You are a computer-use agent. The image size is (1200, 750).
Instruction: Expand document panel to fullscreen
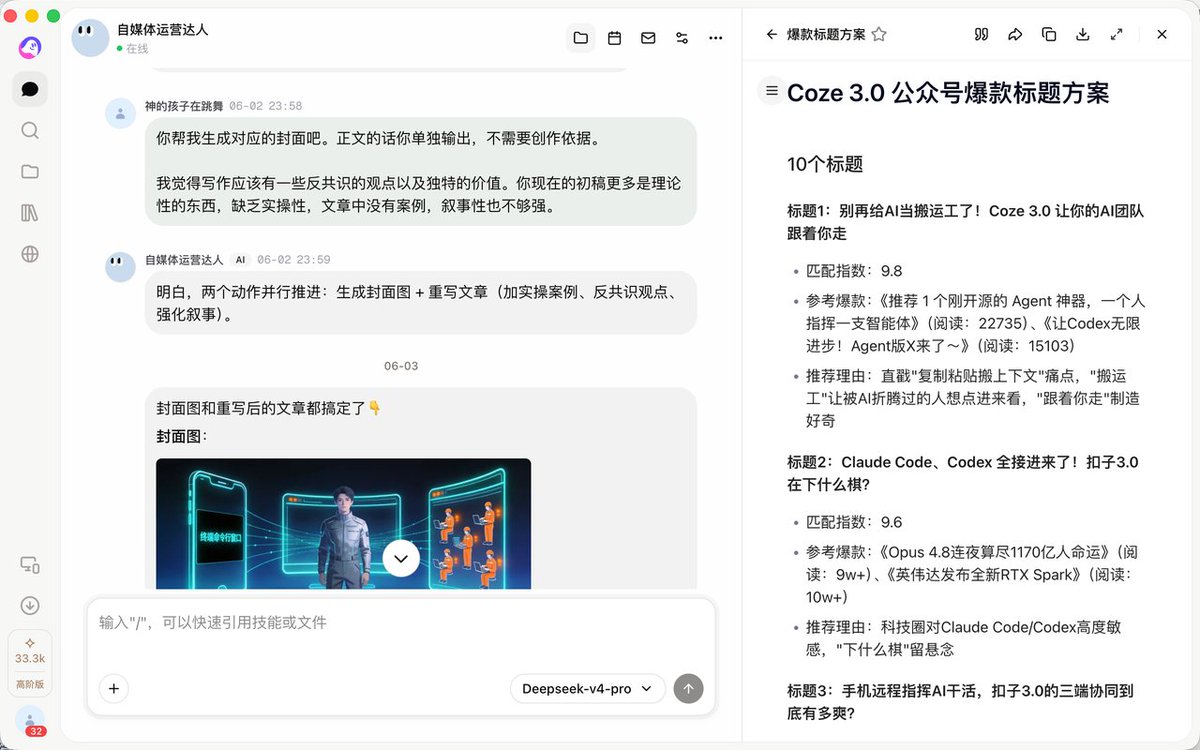[1116, 34]
